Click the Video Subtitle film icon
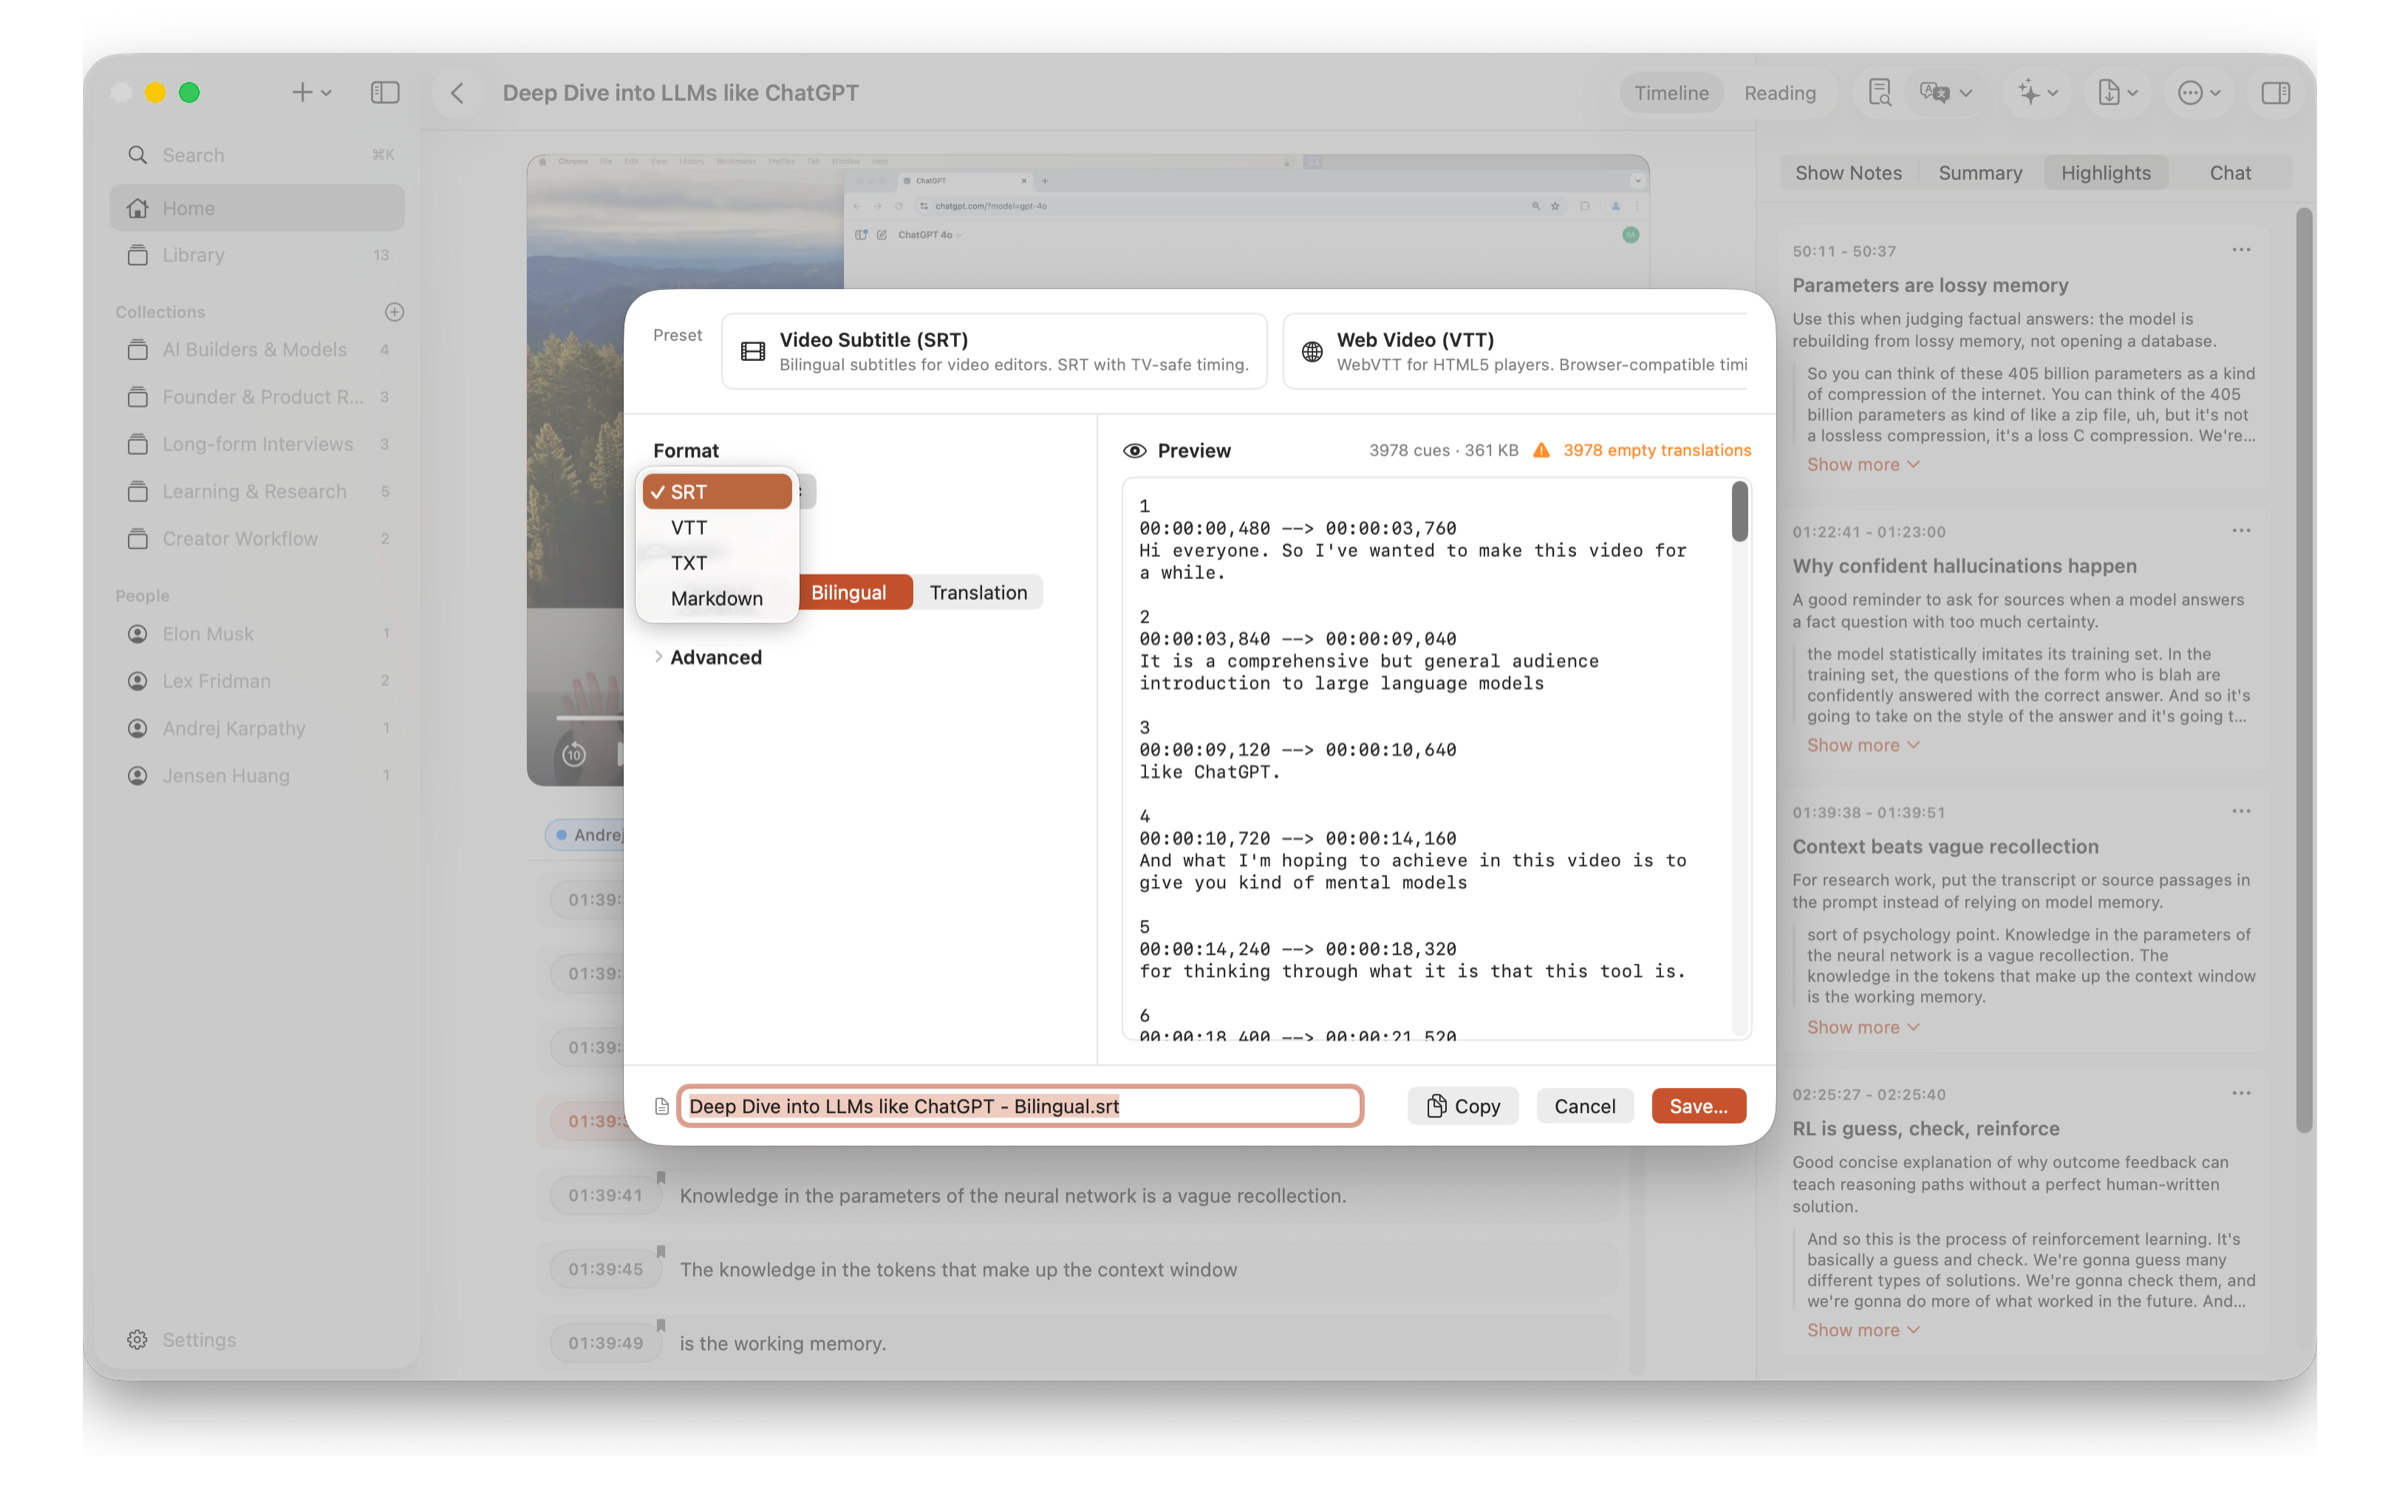This screenshot has height=1488, width=2400. point(753,351)
